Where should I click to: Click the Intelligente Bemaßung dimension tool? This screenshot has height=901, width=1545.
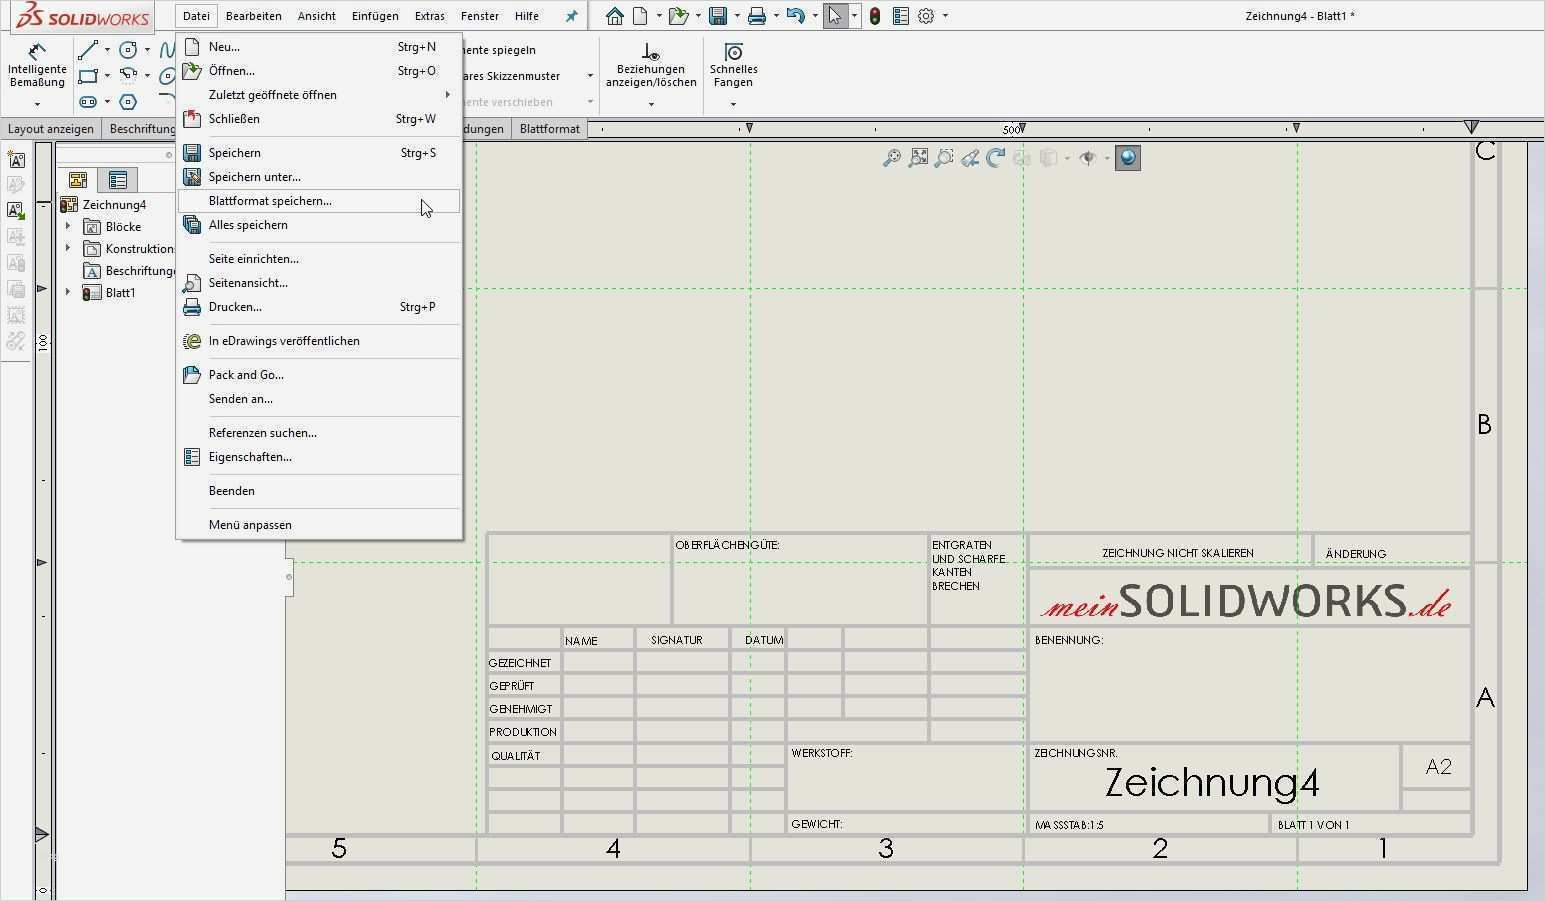[x=37, y=65]
